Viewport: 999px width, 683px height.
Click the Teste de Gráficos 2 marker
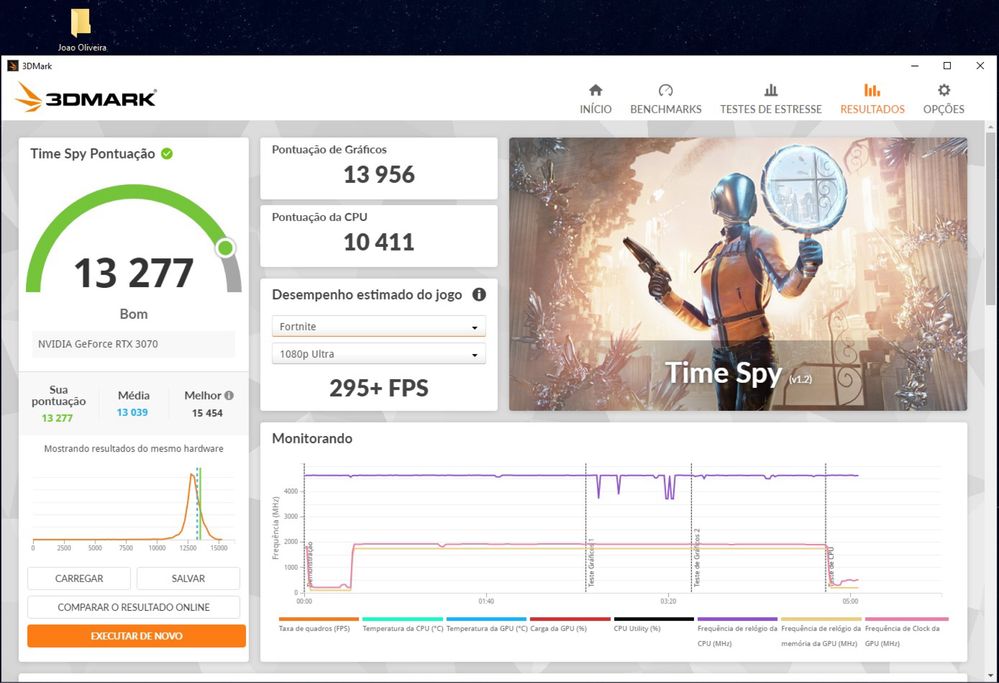tap(696, 558)
